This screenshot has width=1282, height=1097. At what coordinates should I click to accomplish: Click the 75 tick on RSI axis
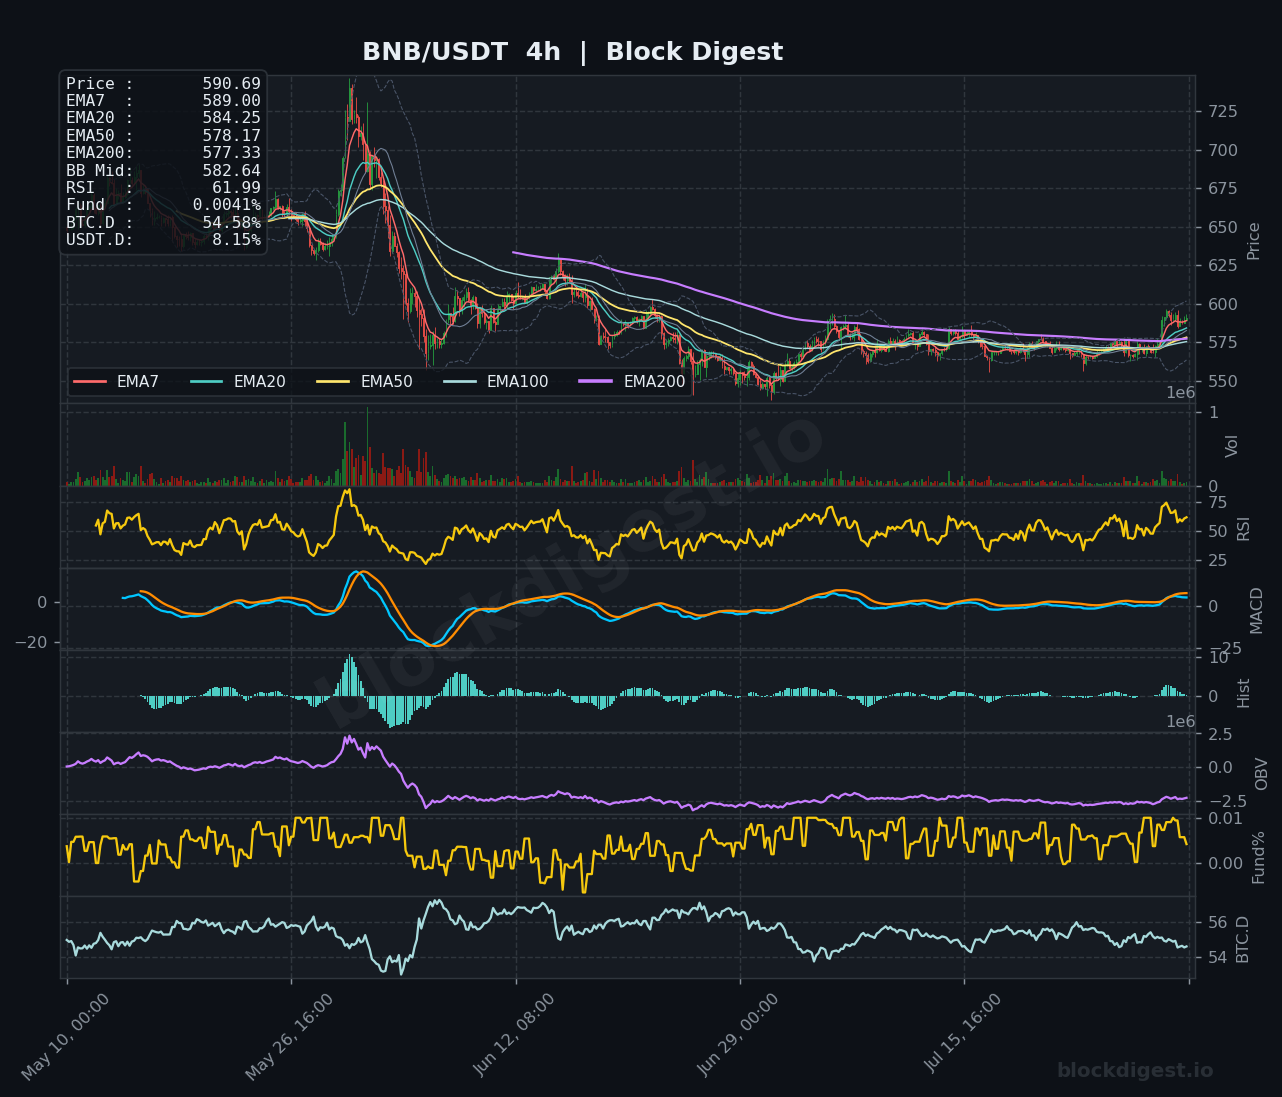[x=1218, y=502]
